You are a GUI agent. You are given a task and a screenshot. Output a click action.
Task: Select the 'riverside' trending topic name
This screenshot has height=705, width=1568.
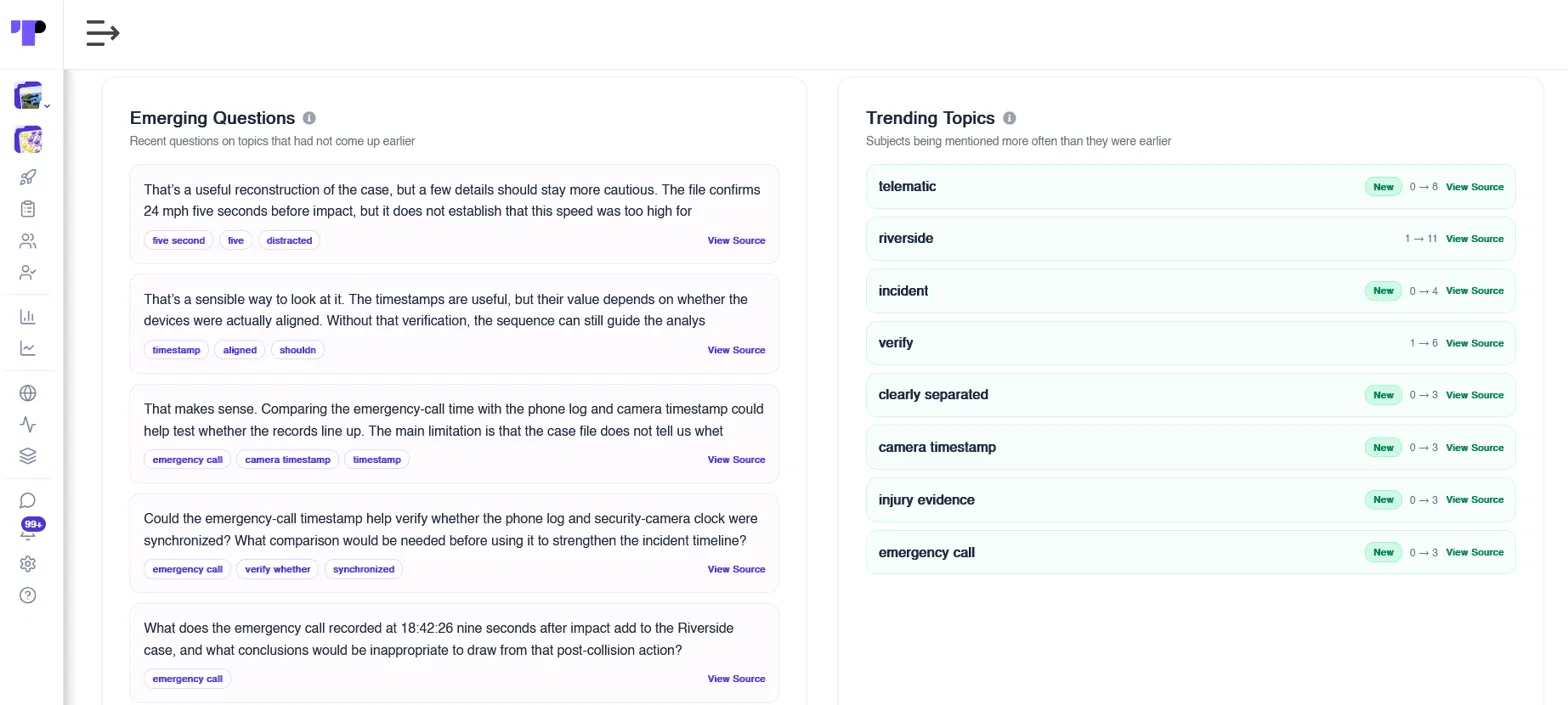coord(906,238)
